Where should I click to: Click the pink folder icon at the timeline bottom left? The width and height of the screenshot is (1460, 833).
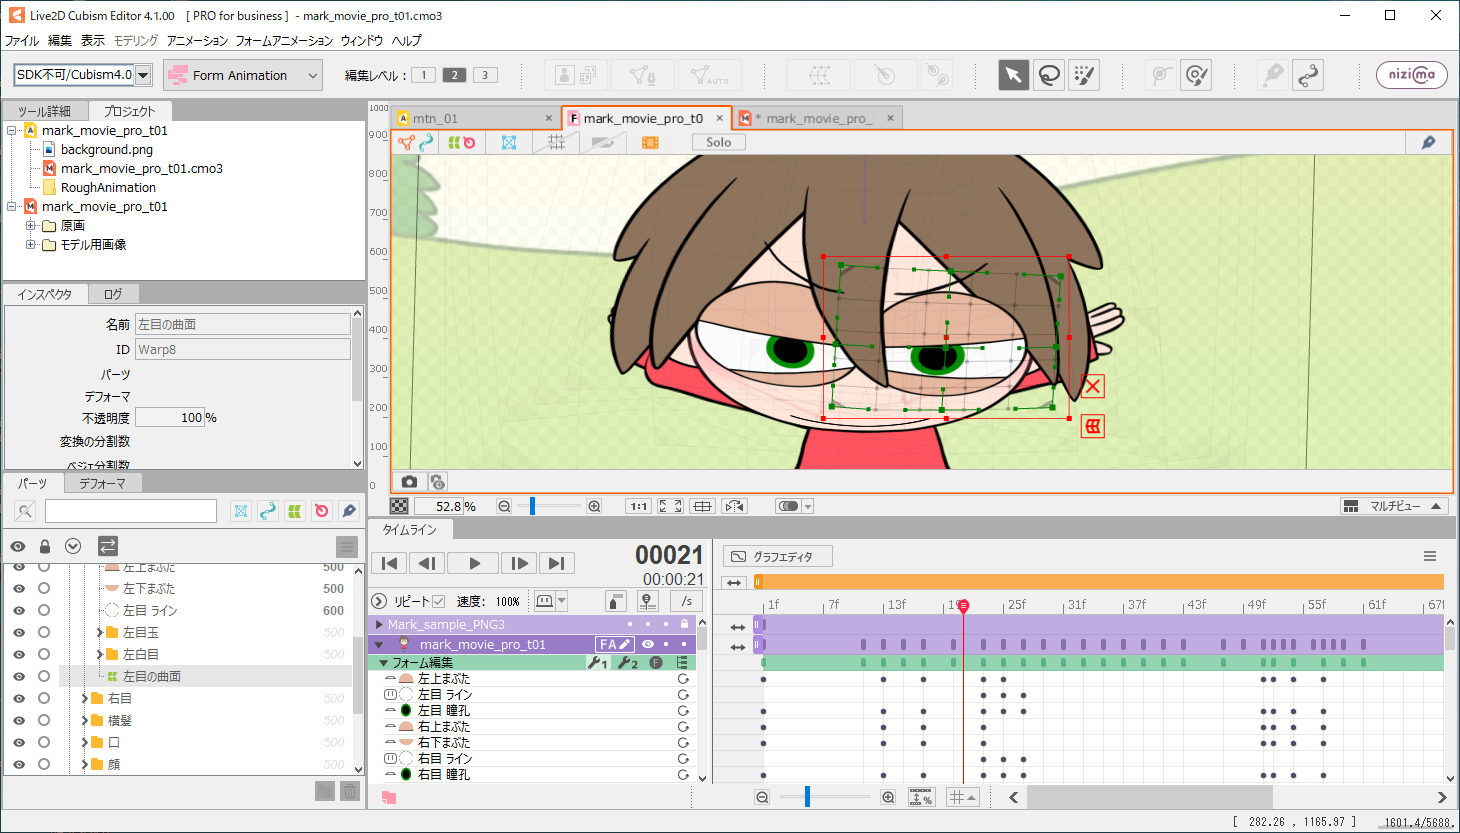coord(389,797)
